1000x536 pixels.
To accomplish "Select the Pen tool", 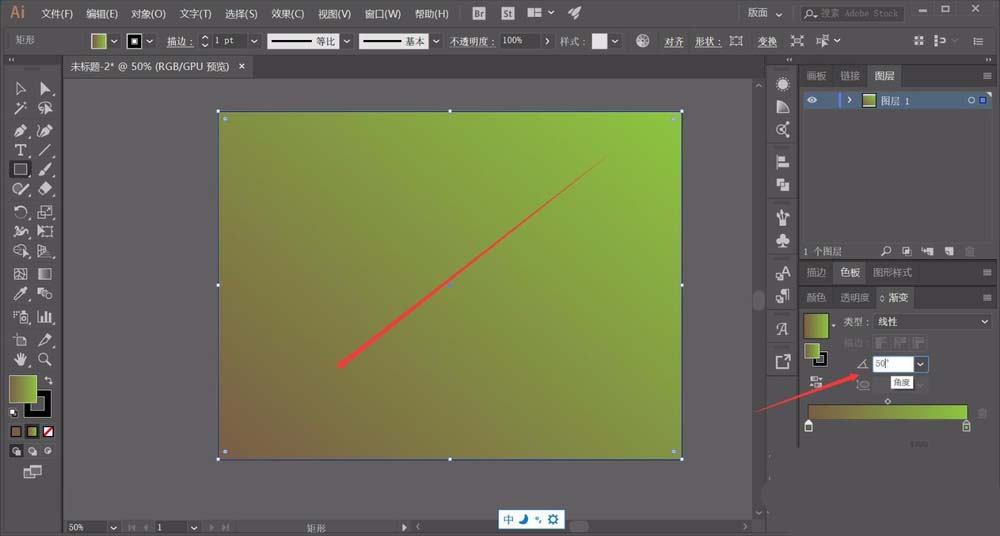I will [x=20, y=131].
